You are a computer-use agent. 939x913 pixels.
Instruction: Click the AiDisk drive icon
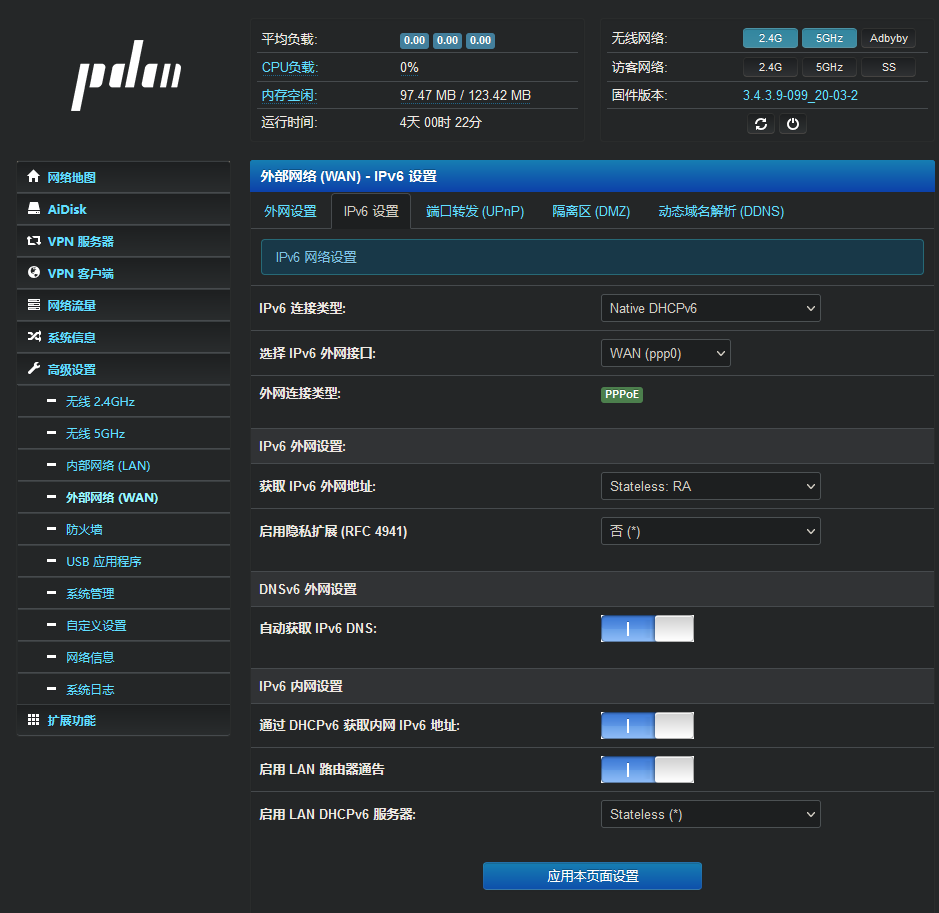pyautogui.click(x=34, y=208)
